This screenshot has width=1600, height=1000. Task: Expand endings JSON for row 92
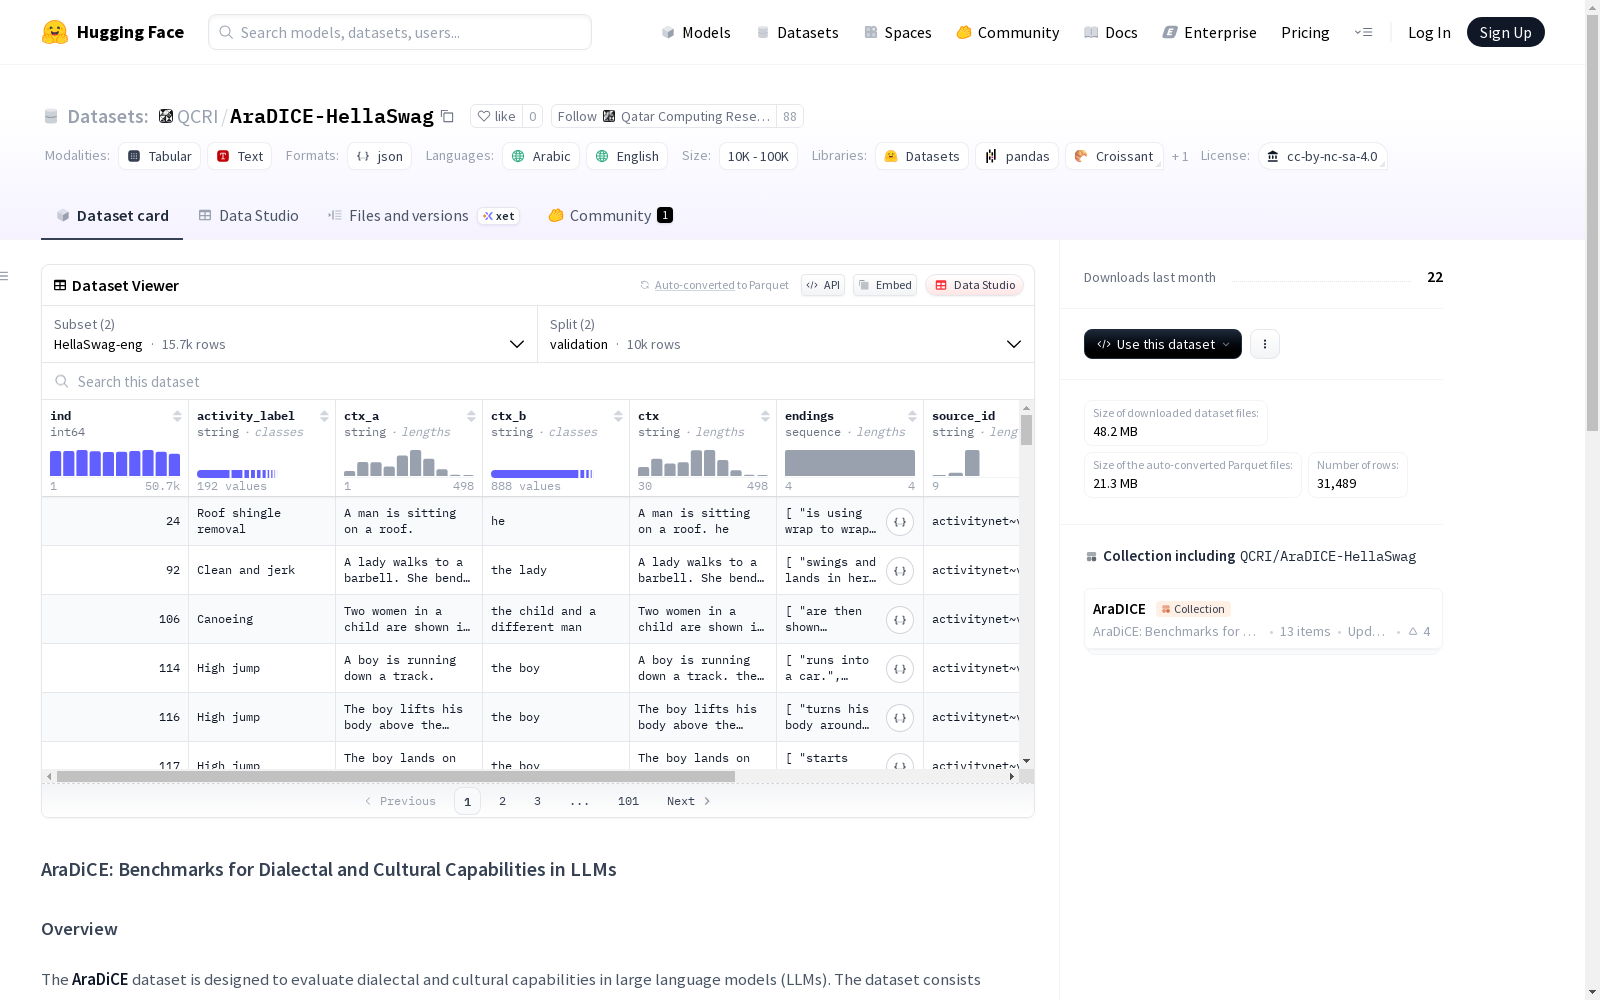click(x=900, y=571)
